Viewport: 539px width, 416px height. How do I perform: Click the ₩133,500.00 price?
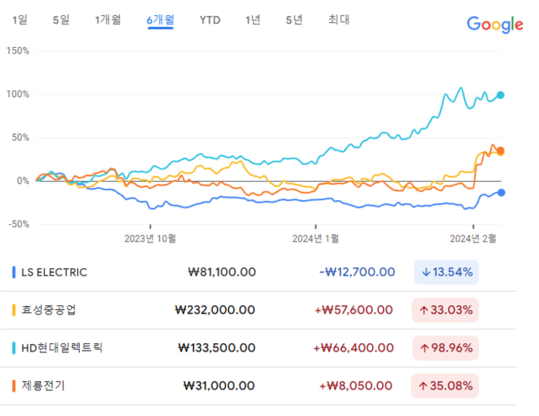point(217,348)
